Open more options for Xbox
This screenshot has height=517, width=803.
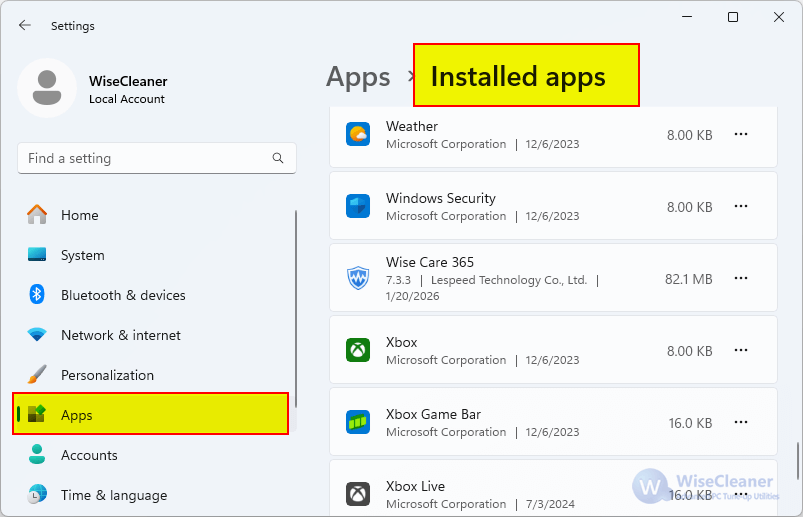click(x=741, y=350)
